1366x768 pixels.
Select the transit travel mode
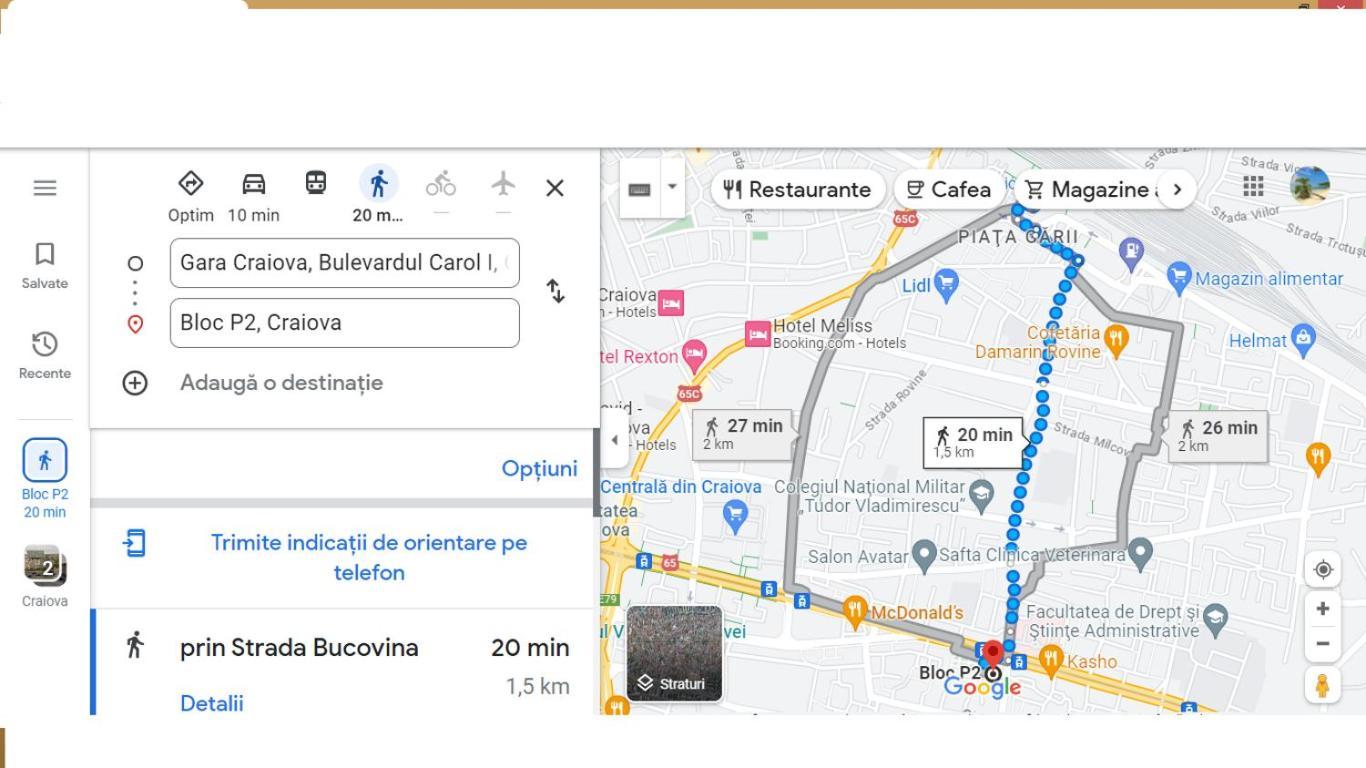(316, 184)
